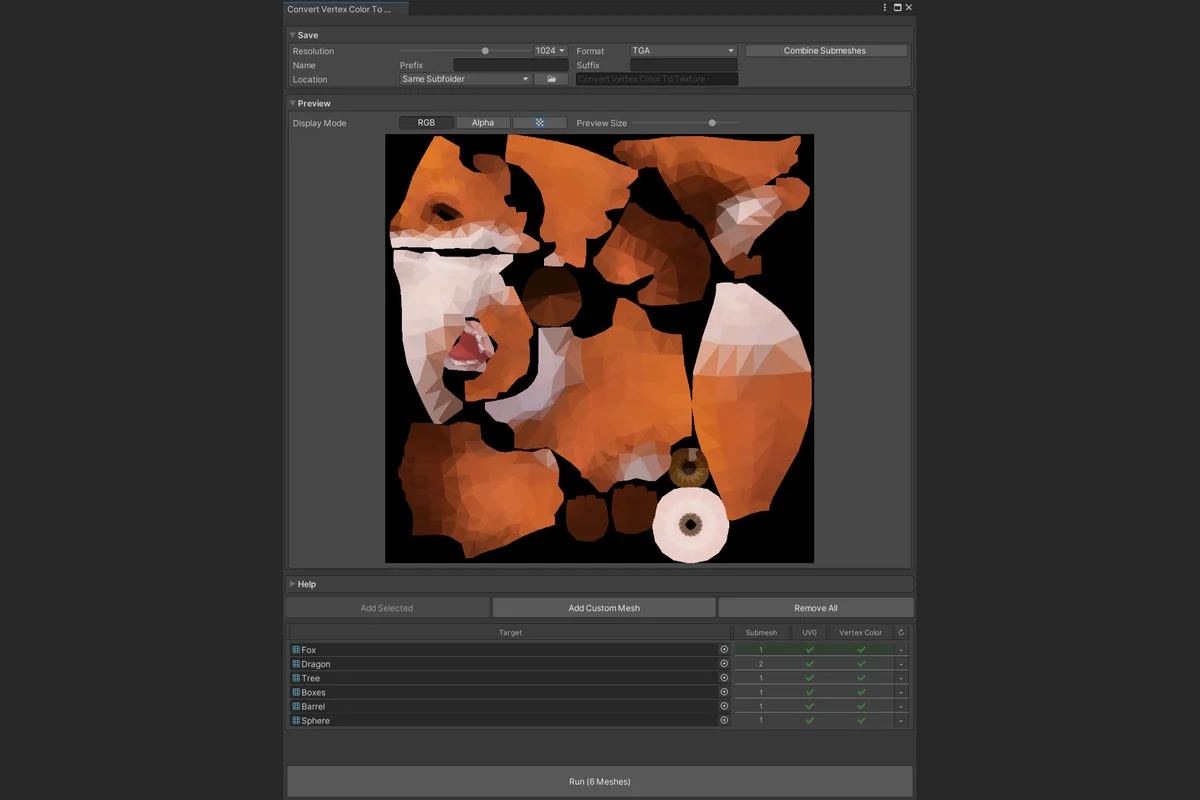Open the folder browse icon next to Location
The width and height of the screenshot is (1200, 800).
551,79
